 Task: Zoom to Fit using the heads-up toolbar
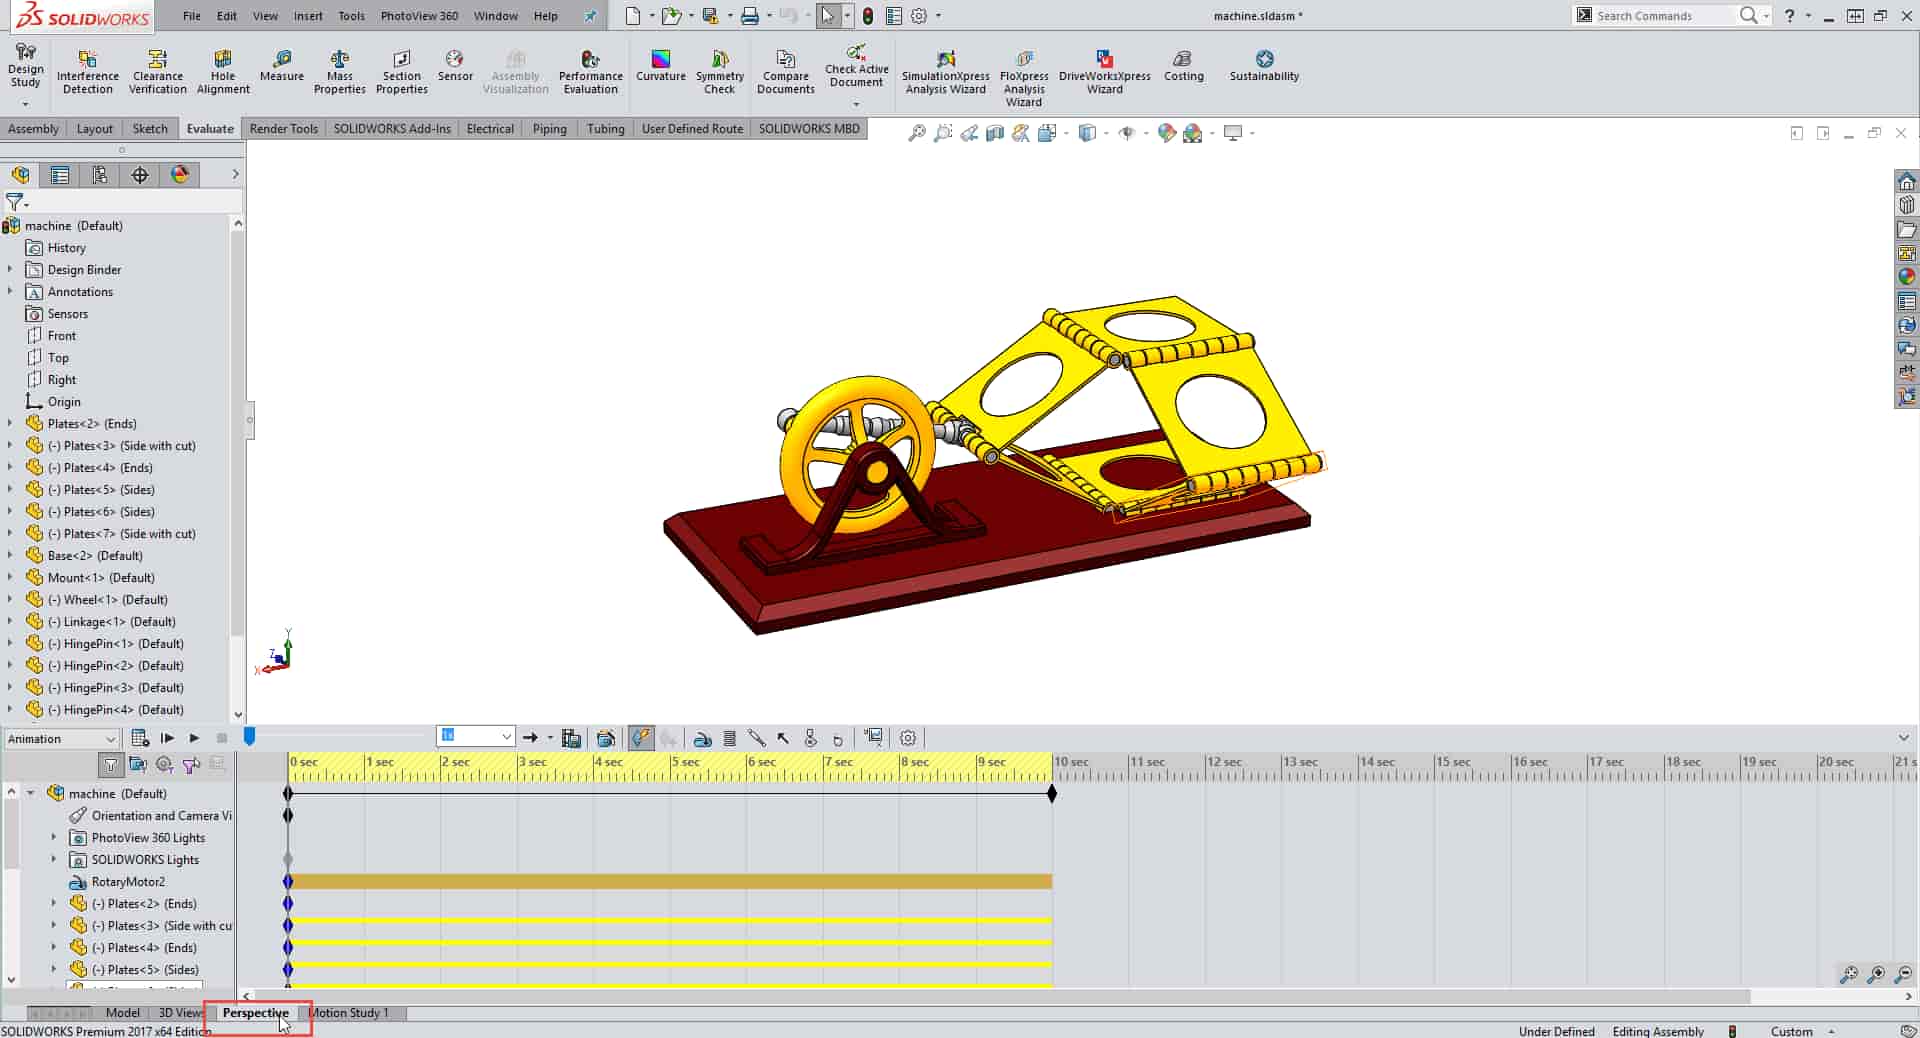point(917,132)
